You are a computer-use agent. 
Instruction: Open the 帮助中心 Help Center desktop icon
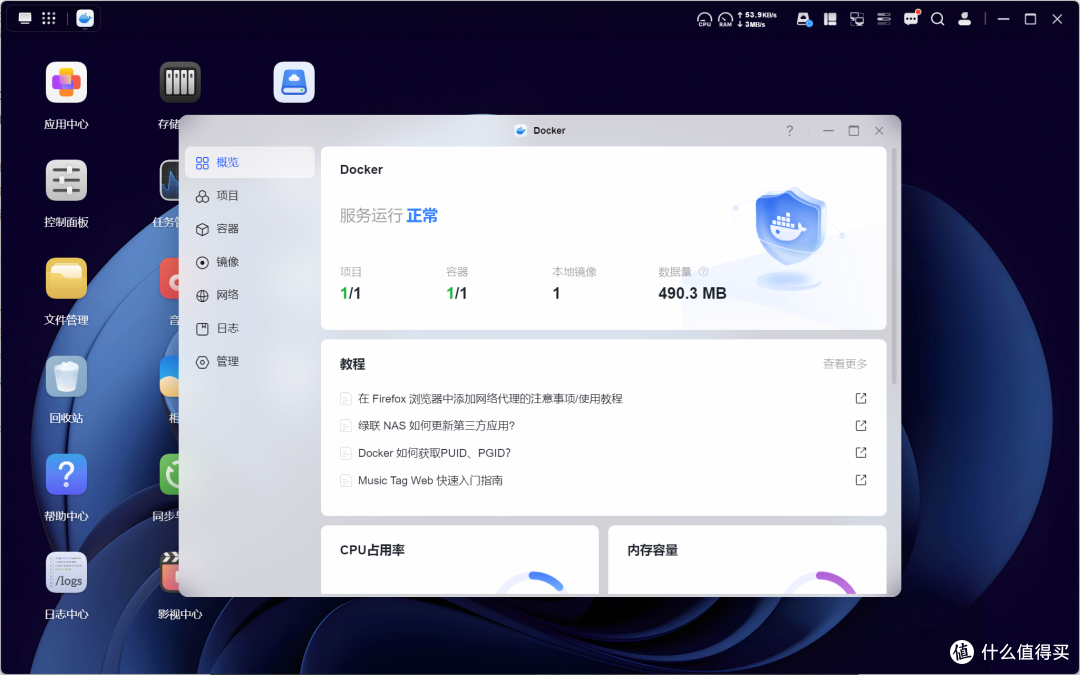click(66, 475)
